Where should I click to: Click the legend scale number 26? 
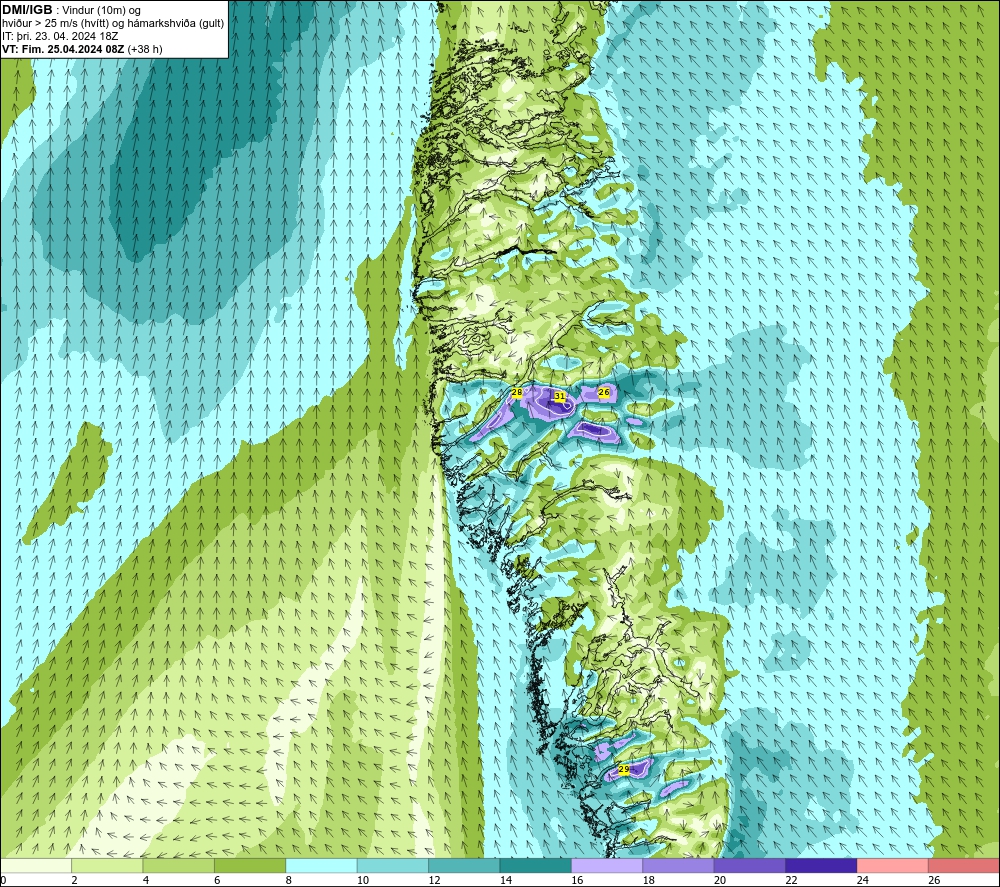[x=934, y=880]
